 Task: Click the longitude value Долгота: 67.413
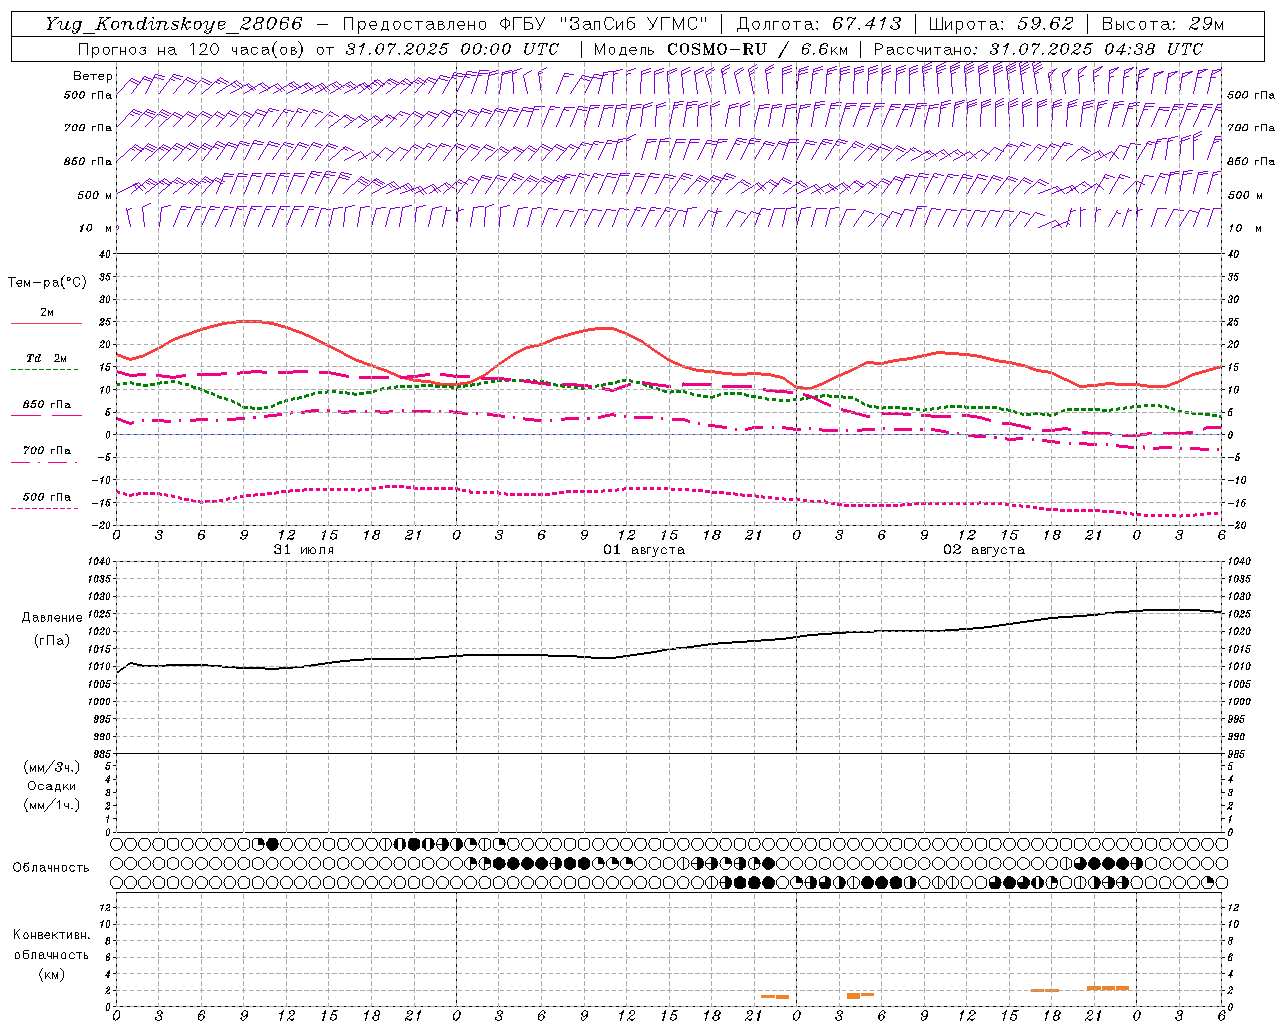pyautogui.click(x=818, y=24)
